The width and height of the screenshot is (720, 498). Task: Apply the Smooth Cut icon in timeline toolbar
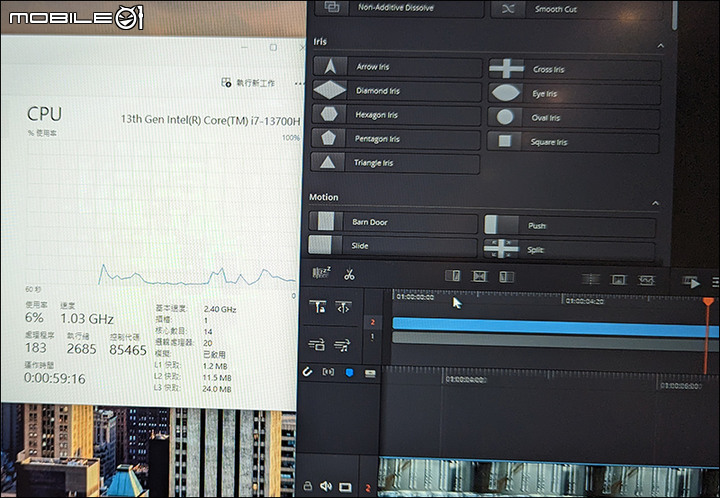point(506,277)
